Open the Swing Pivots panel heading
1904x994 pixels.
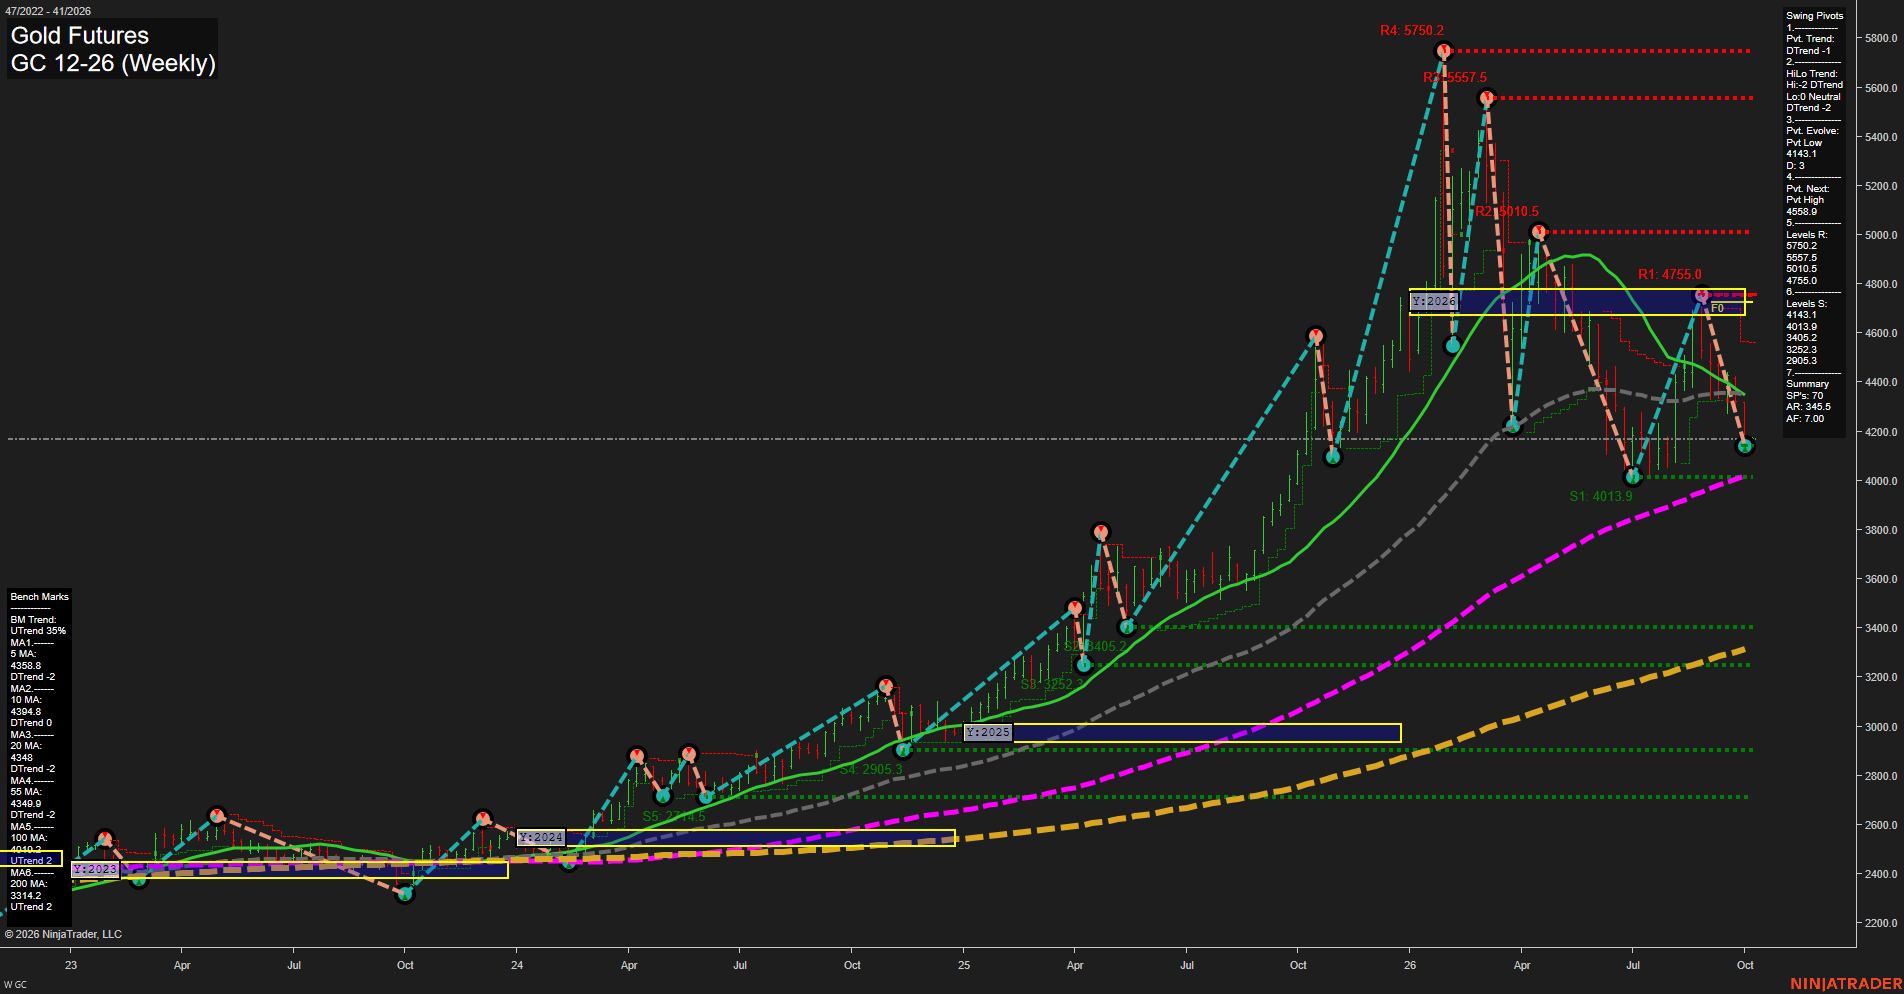pos(1814,16)
